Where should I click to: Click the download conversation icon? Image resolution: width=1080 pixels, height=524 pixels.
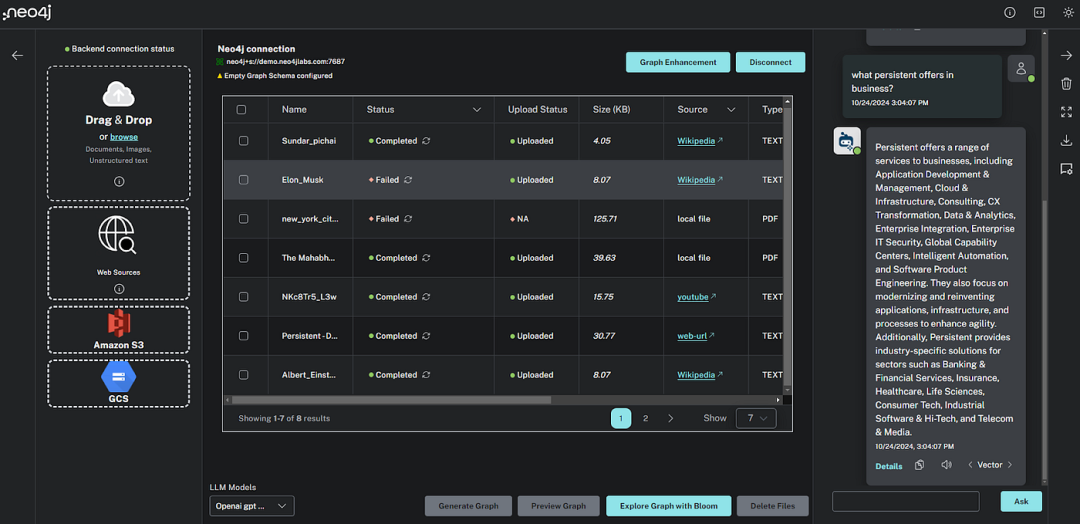tap(1066, 140)
